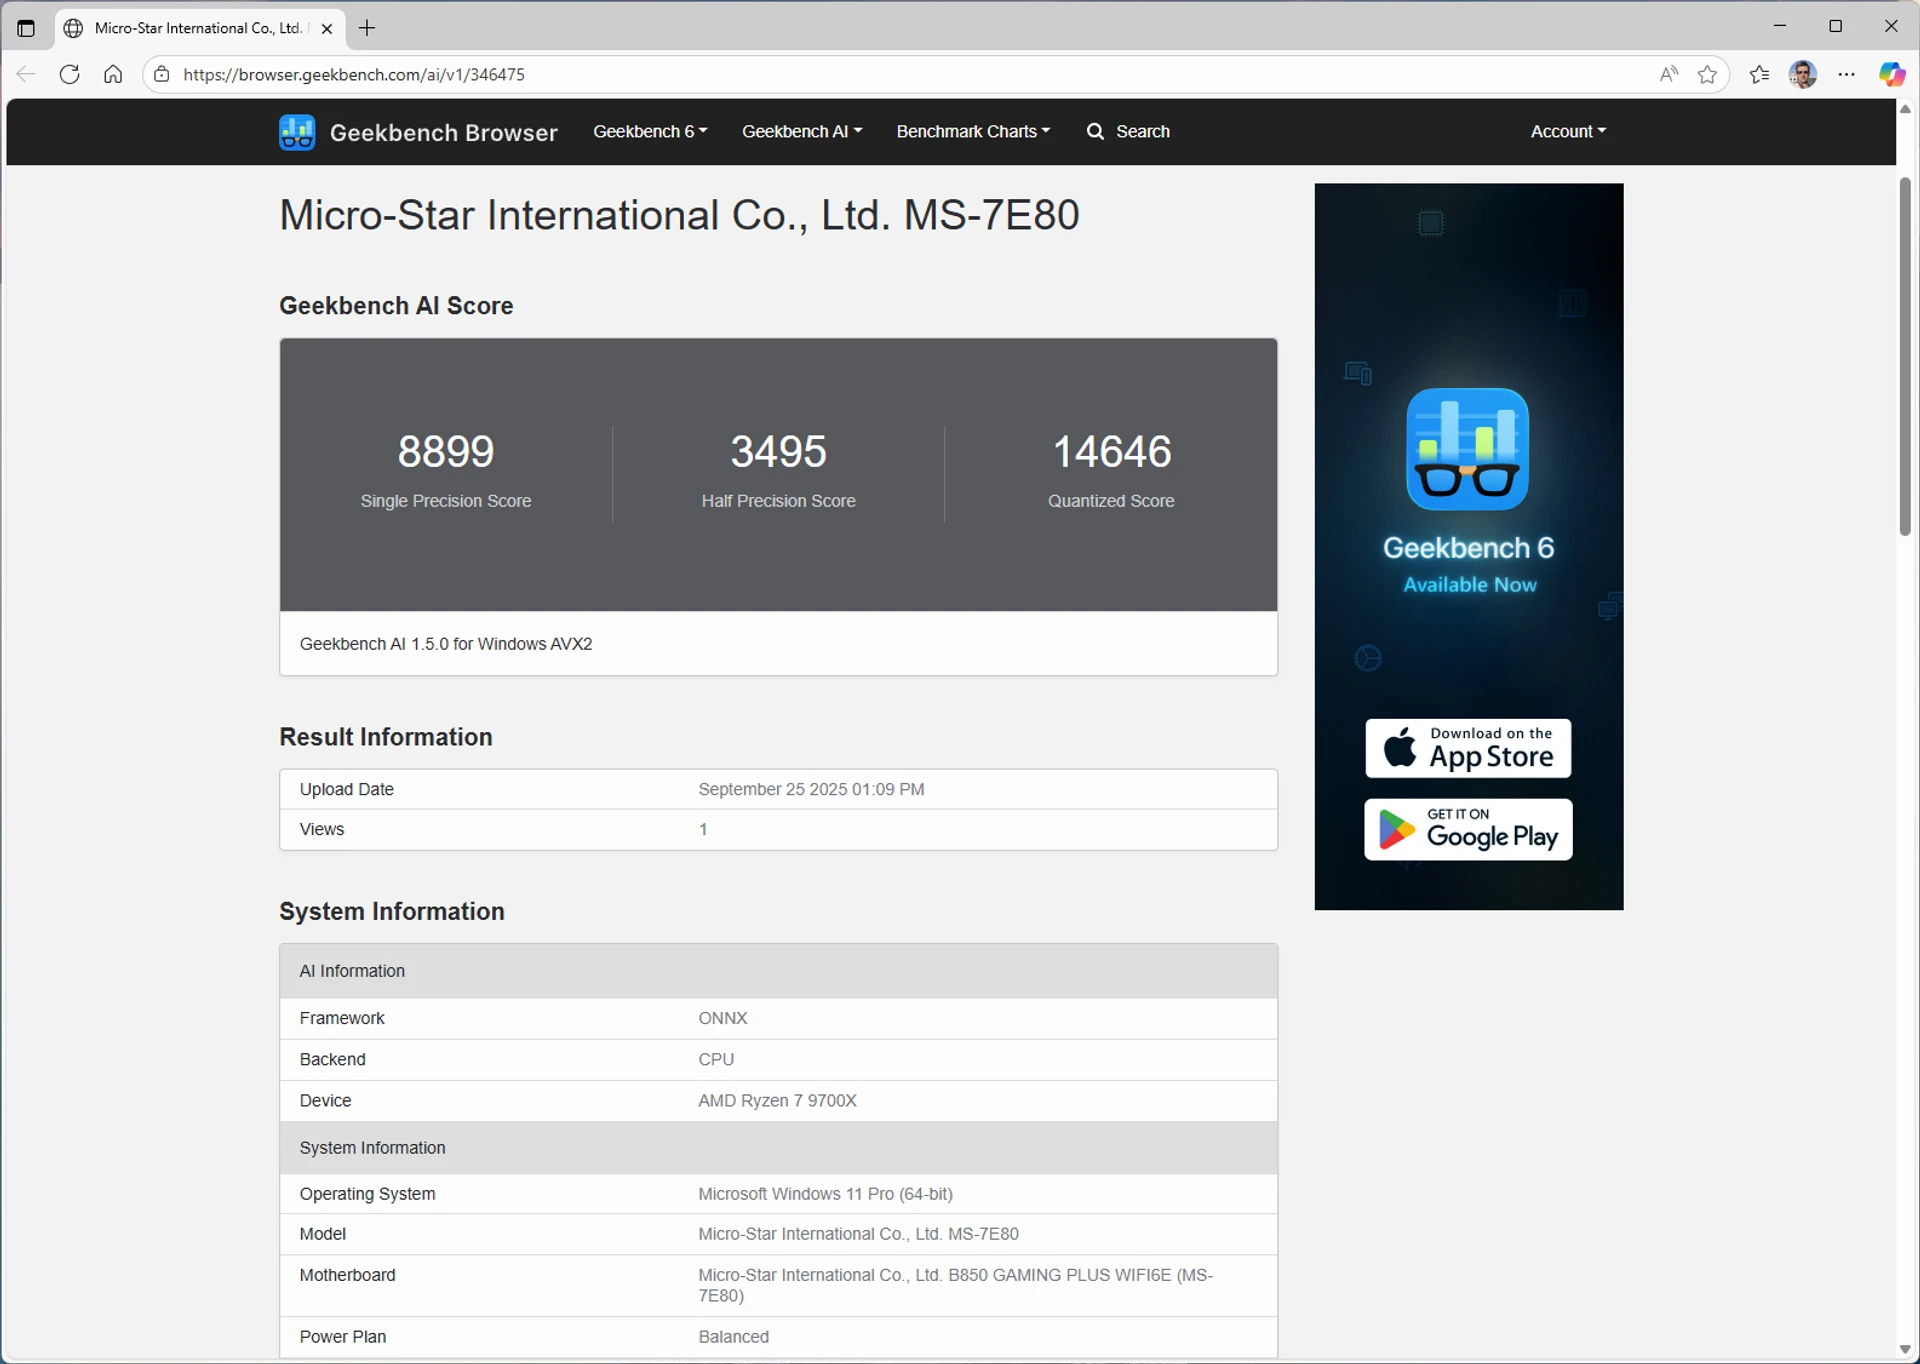
Task: Open the Account menu
Action: pos(1567,131)
